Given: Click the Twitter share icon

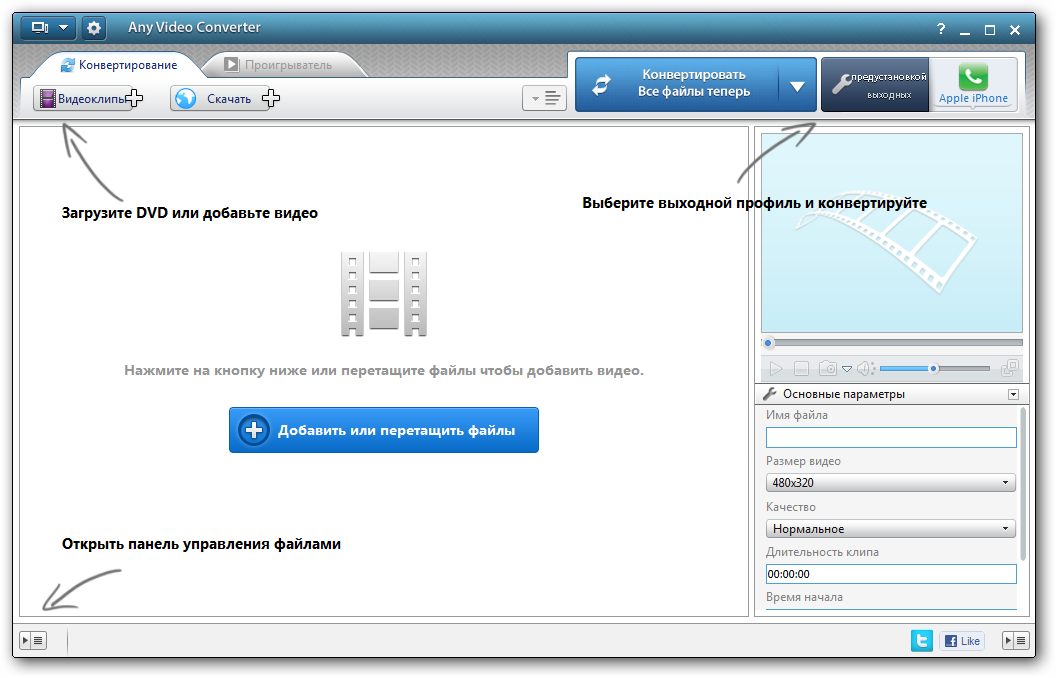Looking at the screenshot, I should click(921, 641).
